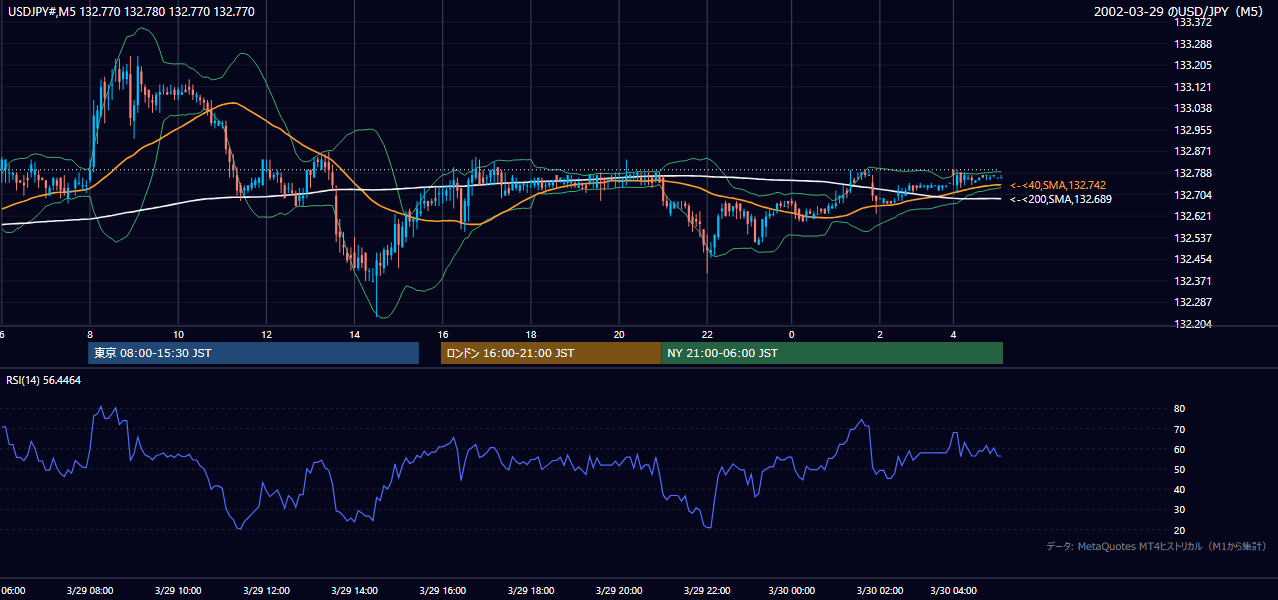Viewport: 1278px width, 600px height.
Task: Click hour label 14 under the price chart
Action: coord(354,334)
